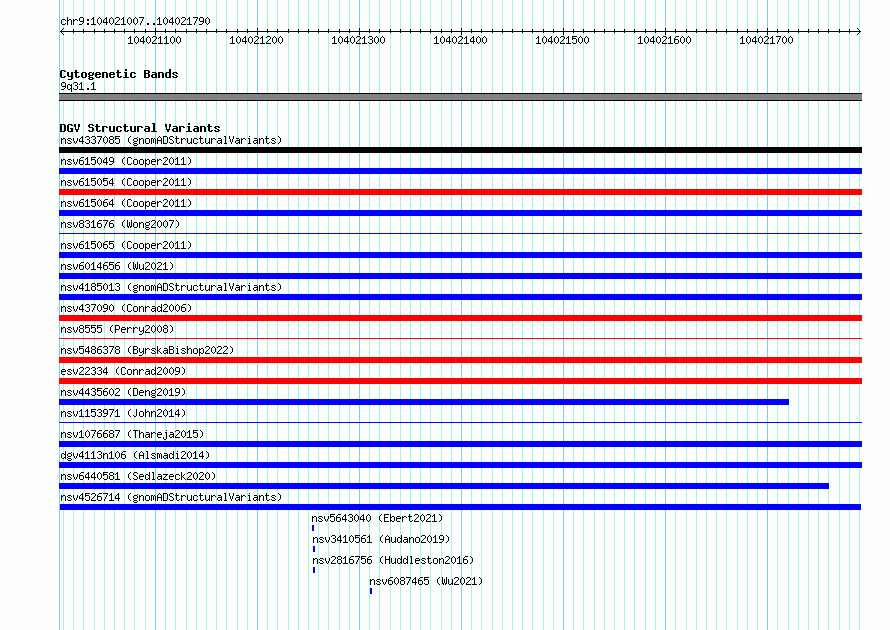Click the blue bar under dgv4113n106
The image size is (890, 630).
coord(460,465)
